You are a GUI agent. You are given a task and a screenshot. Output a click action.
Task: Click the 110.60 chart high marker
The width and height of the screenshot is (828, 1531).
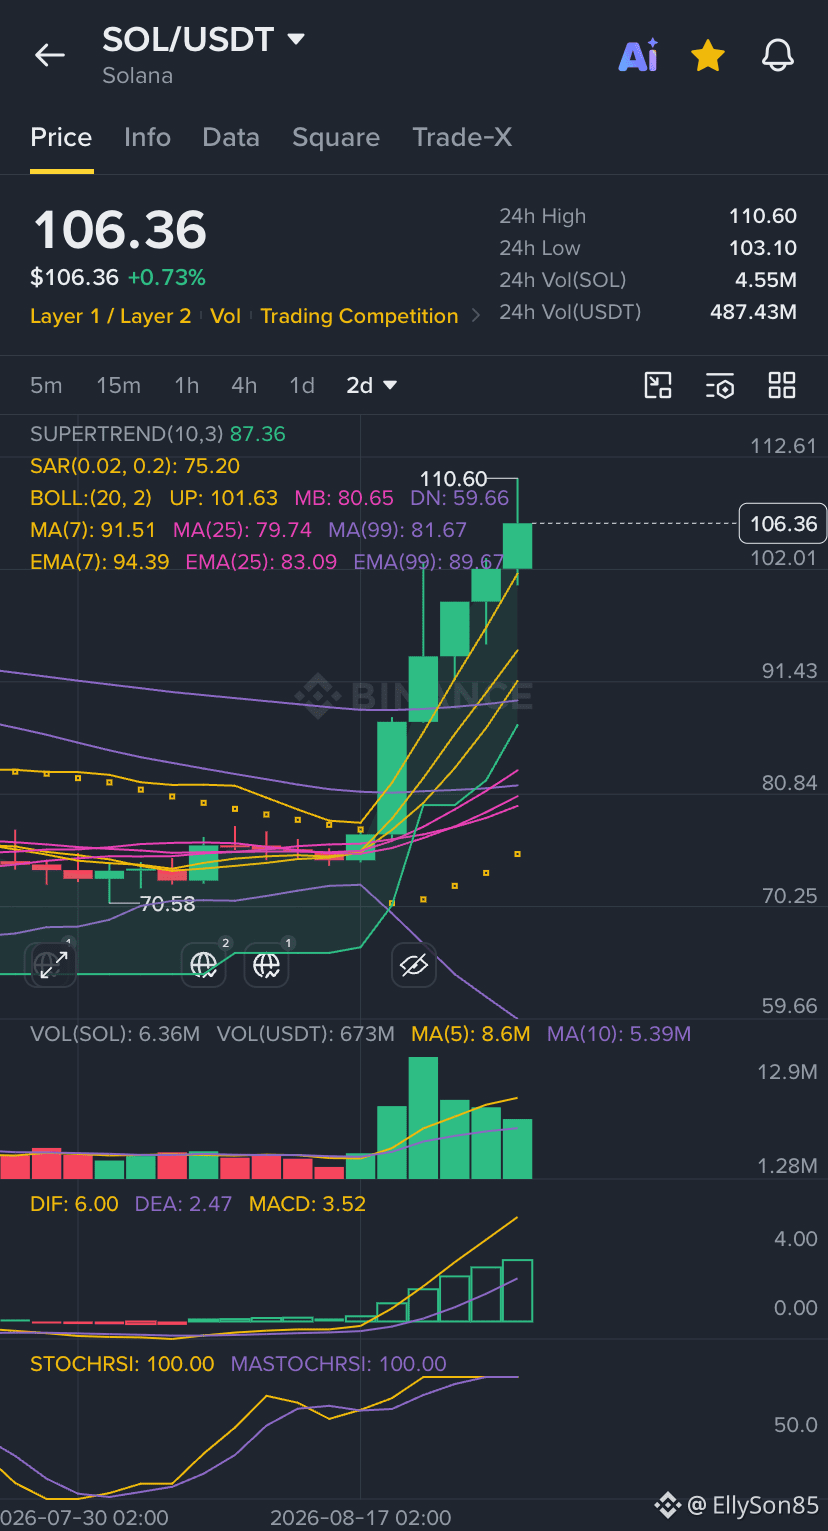coord(453,480)
